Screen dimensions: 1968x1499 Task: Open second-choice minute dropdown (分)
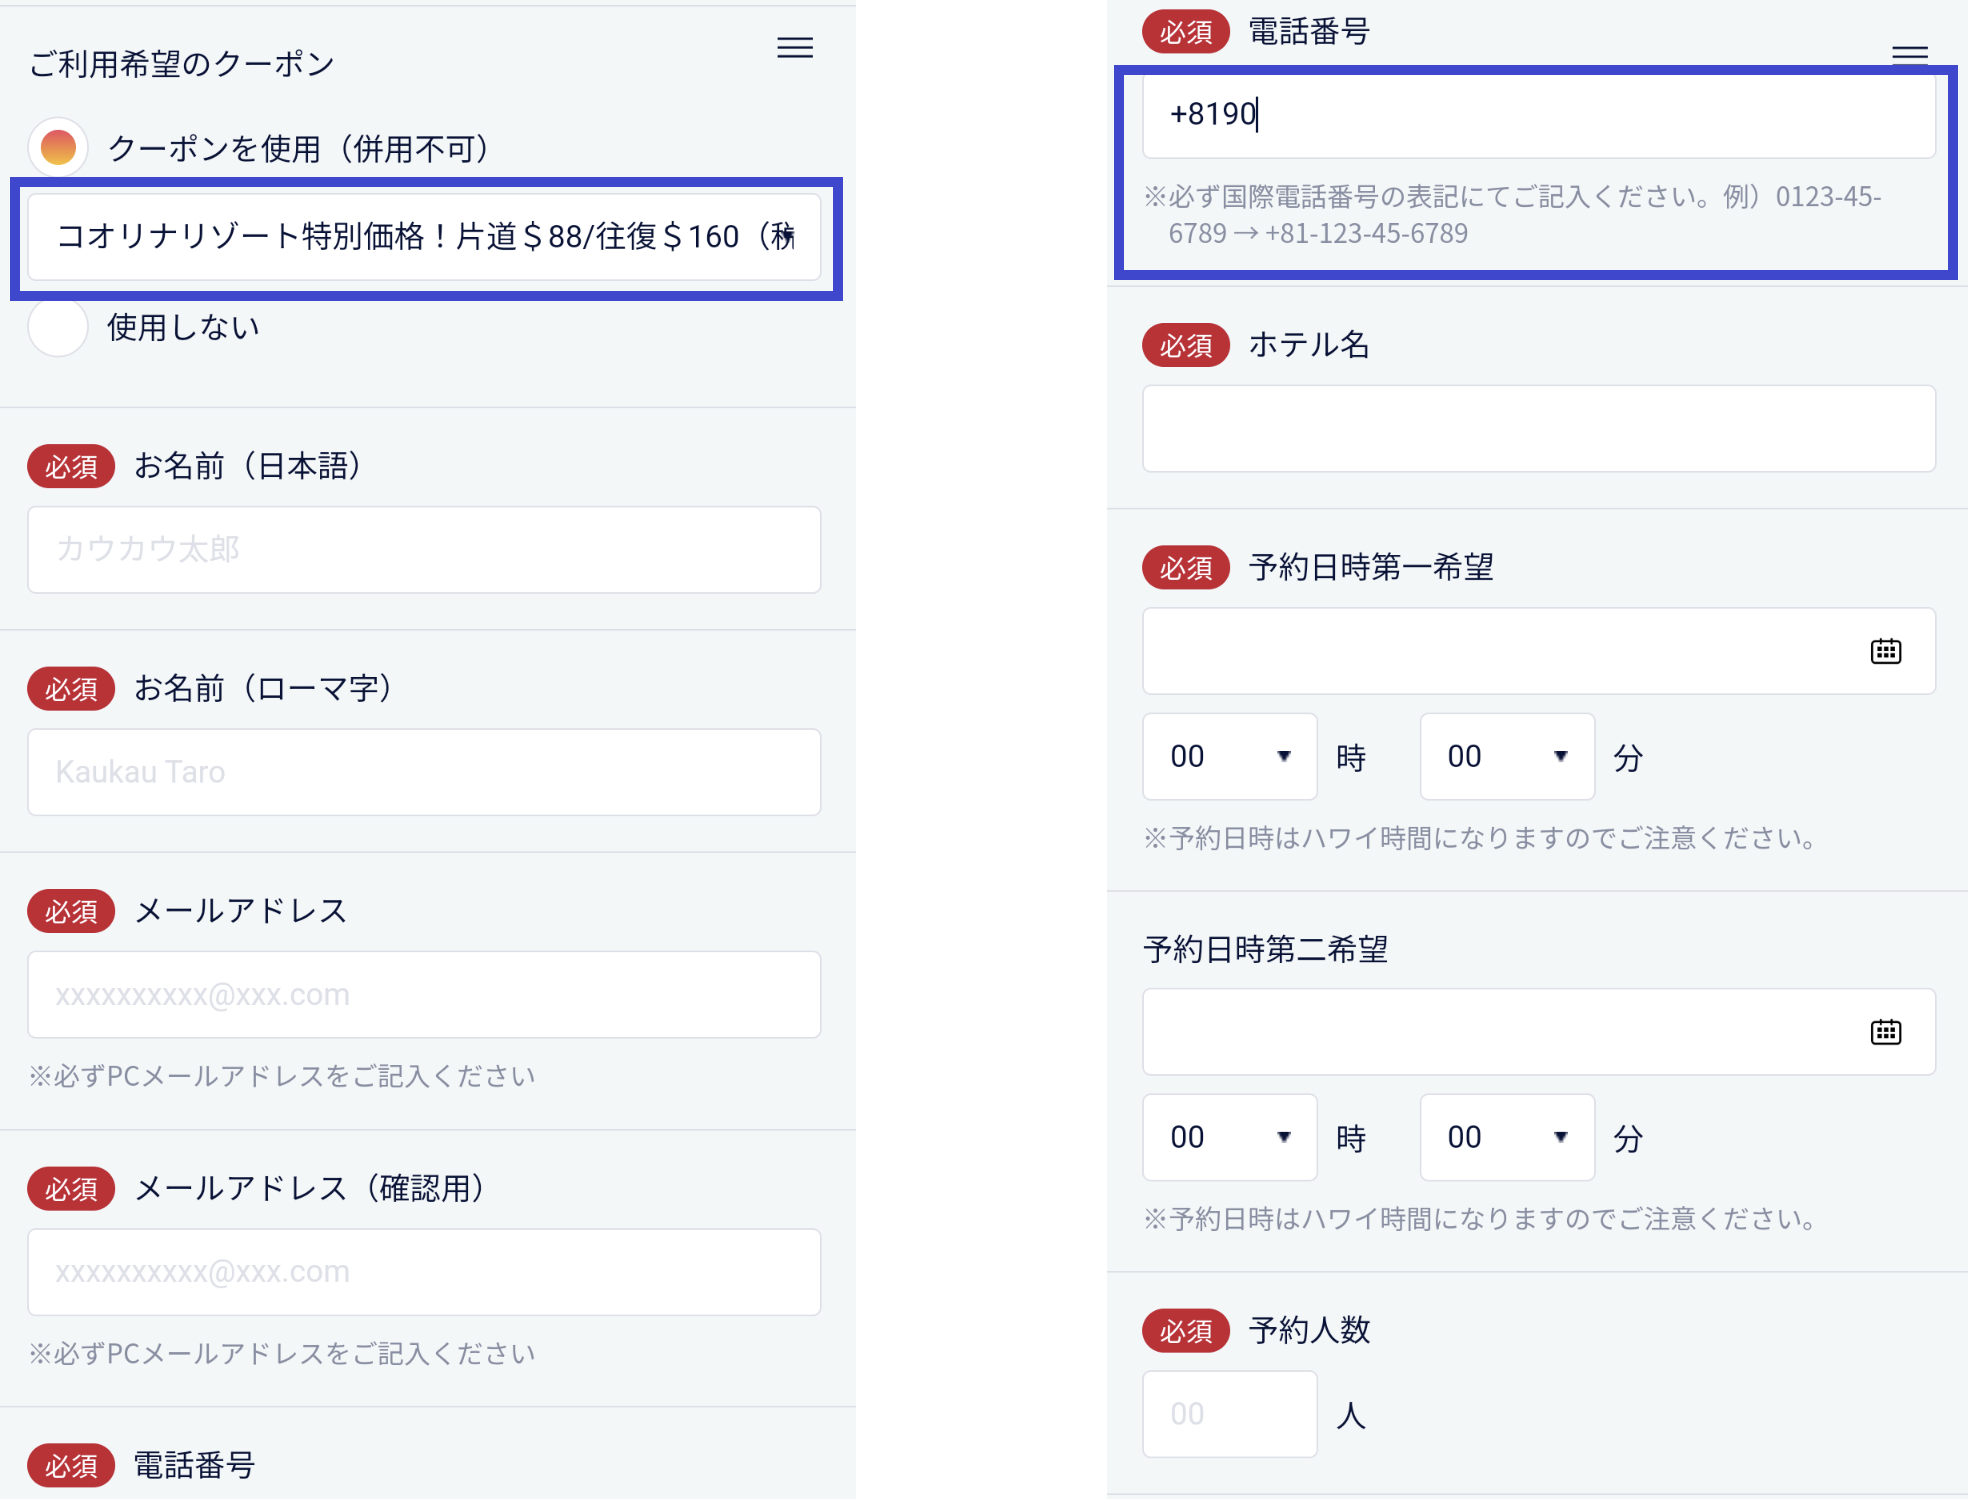click(x=1506, y=1137)
